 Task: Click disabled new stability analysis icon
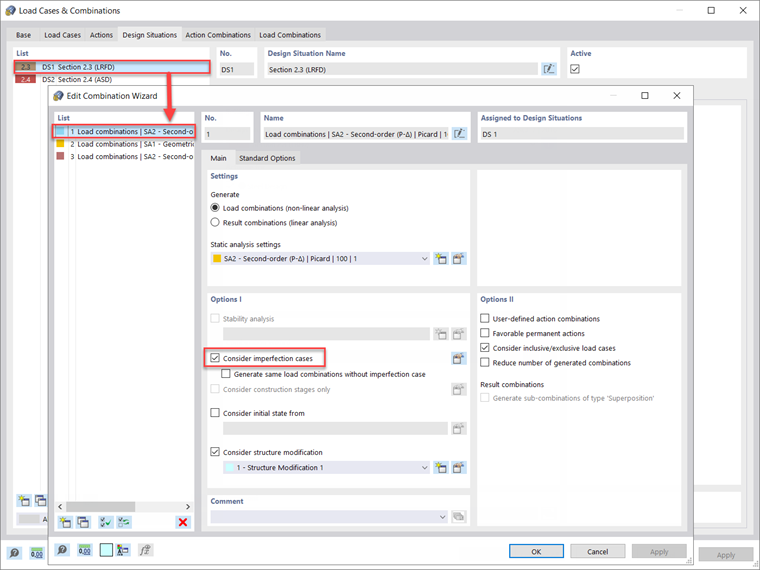[x=441, y=334]
